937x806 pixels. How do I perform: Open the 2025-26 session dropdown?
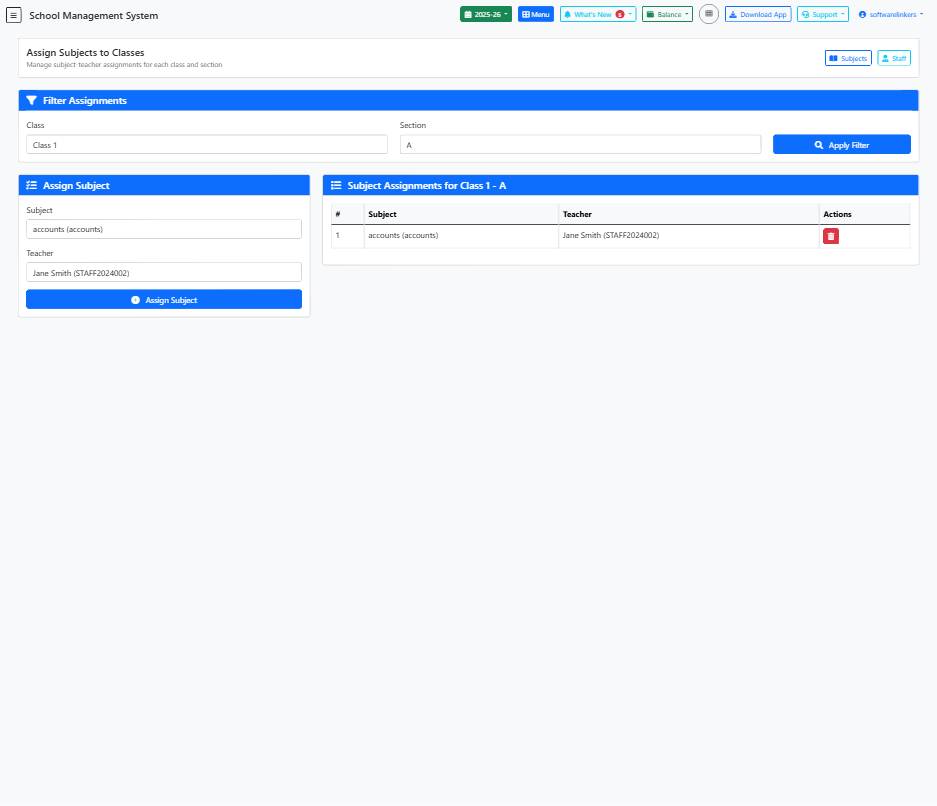pos(486,14)
